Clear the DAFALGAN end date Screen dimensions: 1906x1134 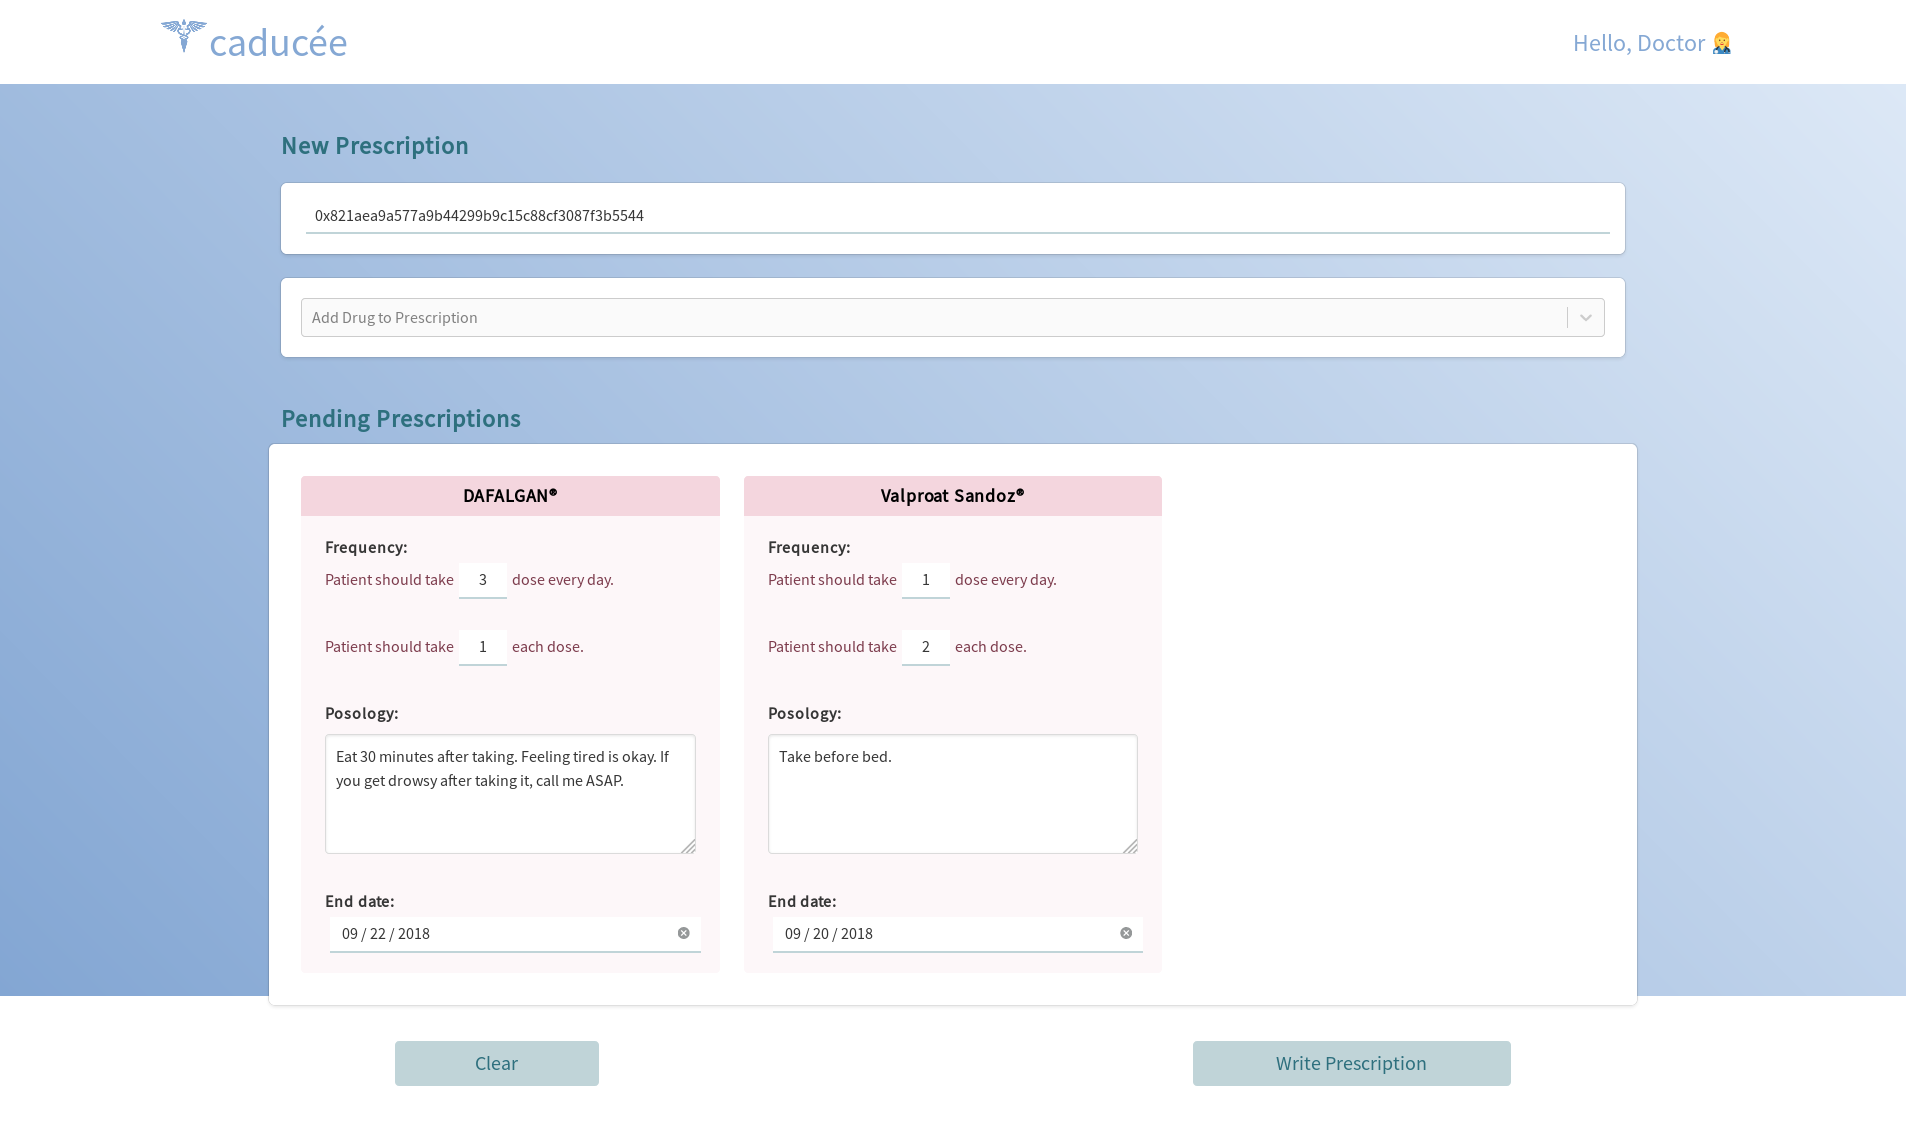click(x=684, y=933)
